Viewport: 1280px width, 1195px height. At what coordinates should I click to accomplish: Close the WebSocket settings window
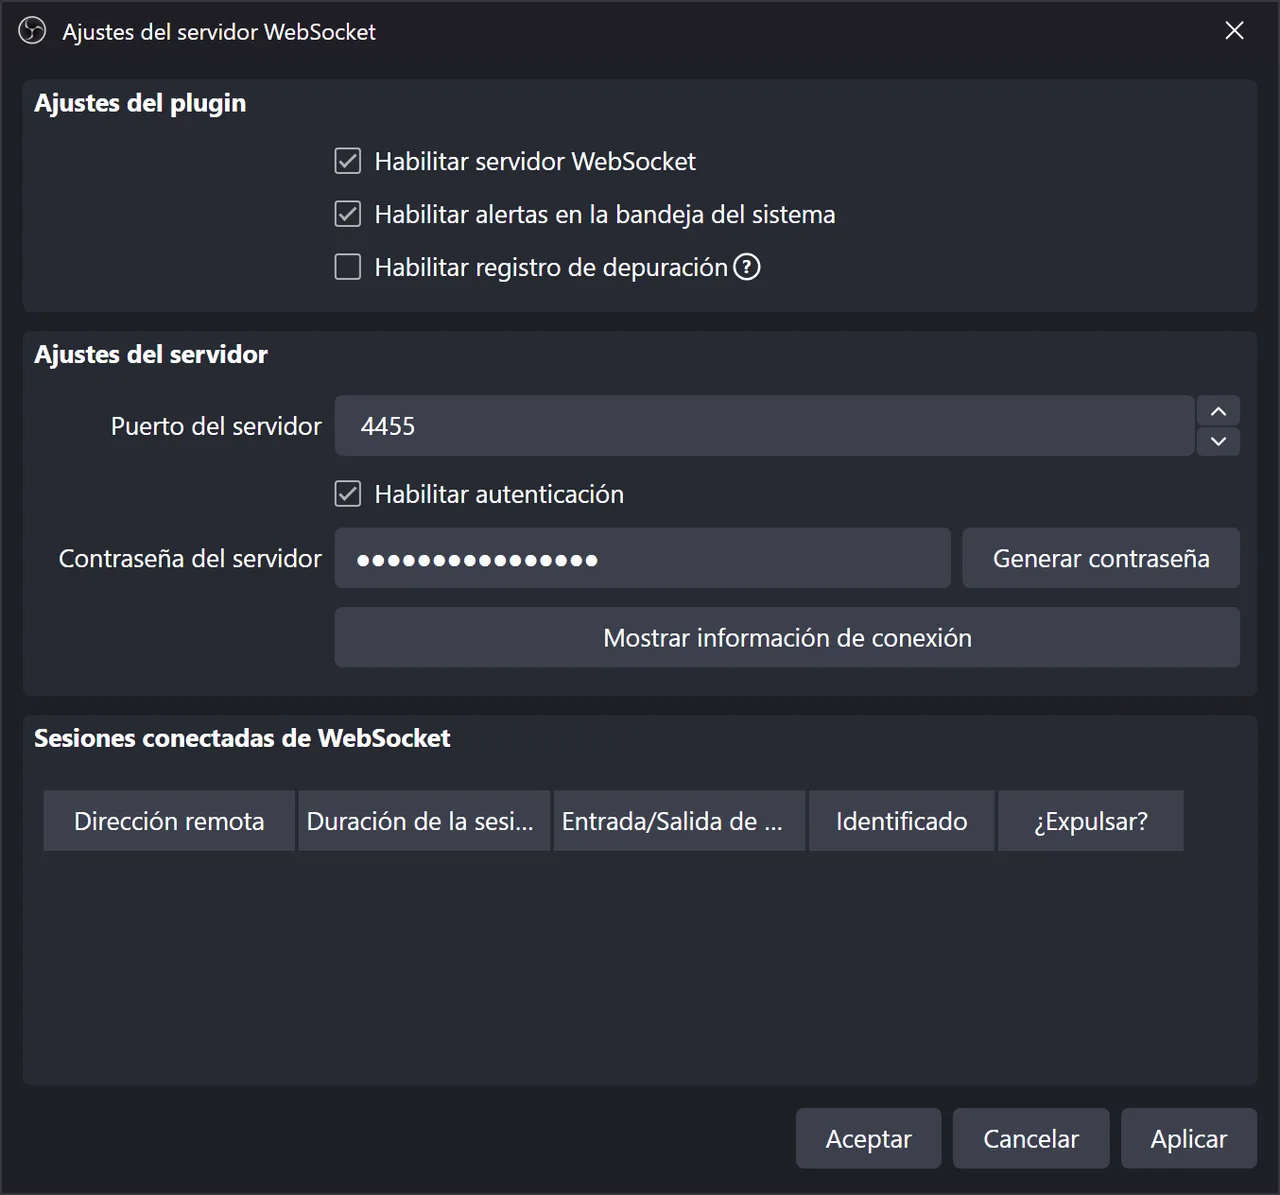1235,31
